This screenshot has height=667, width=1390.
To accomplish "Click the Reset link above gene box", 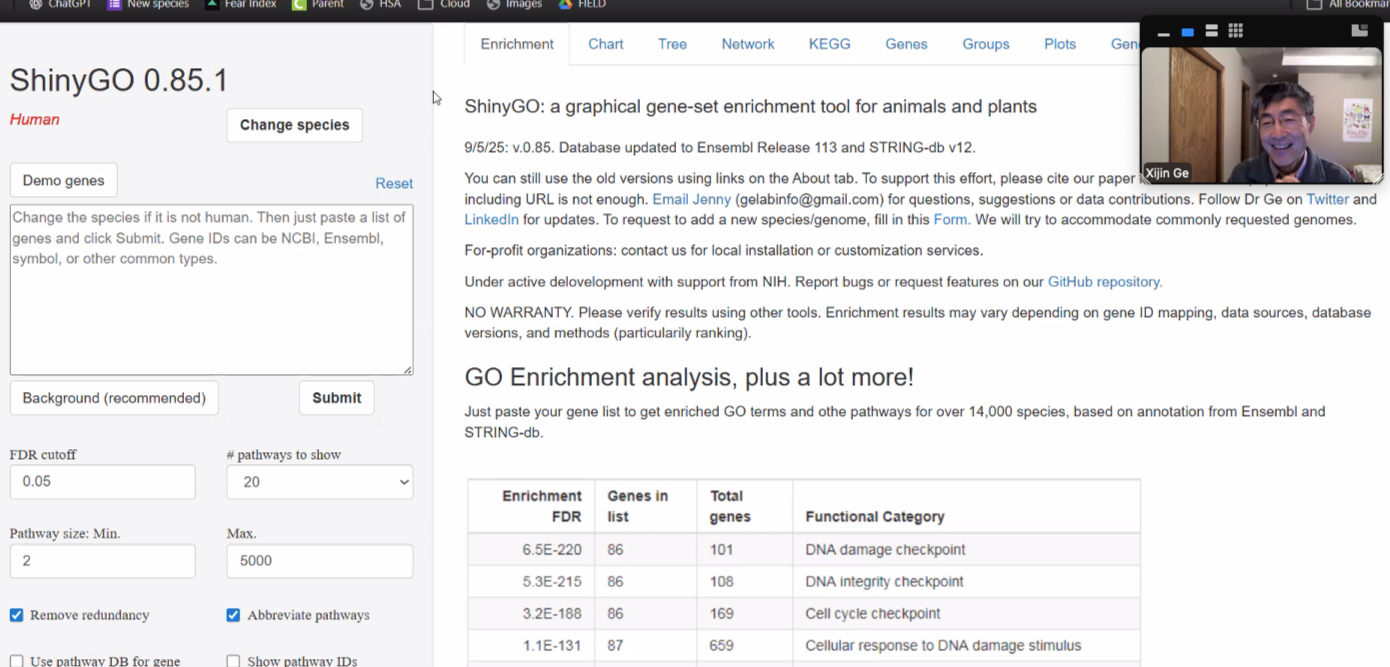I will [x=393, y=183].
